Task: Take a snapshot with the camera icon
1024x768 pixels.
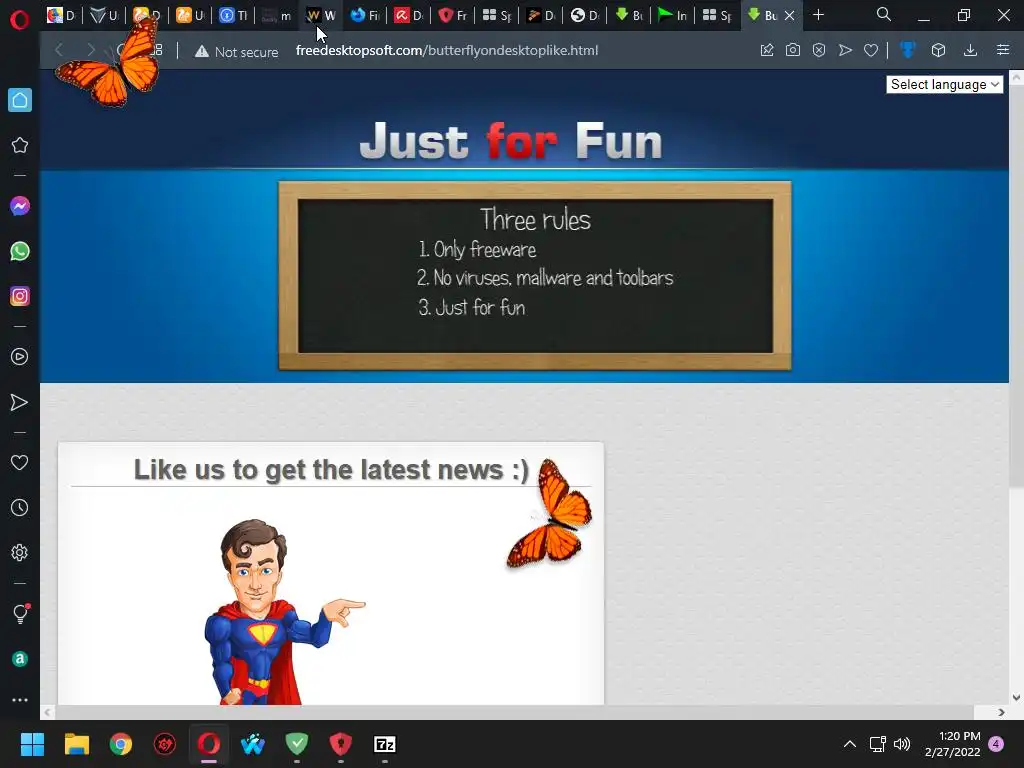Action: tap(793, 50)
